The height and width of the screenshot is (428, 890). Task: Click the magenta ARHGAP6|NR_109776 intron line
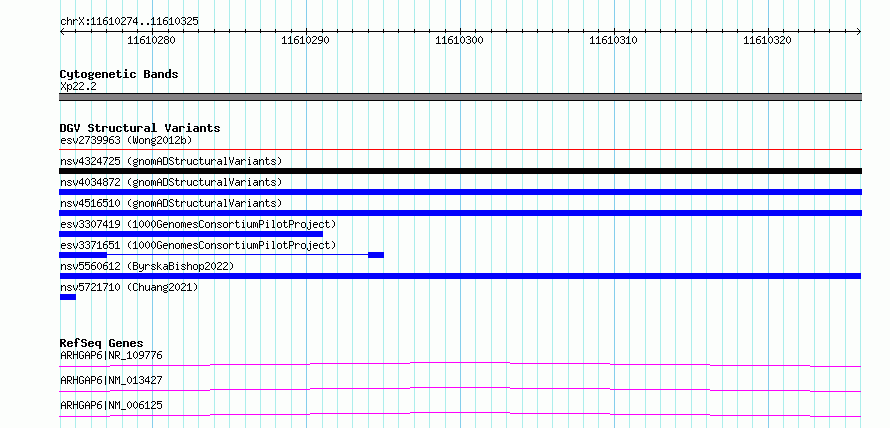pos(460,364)
